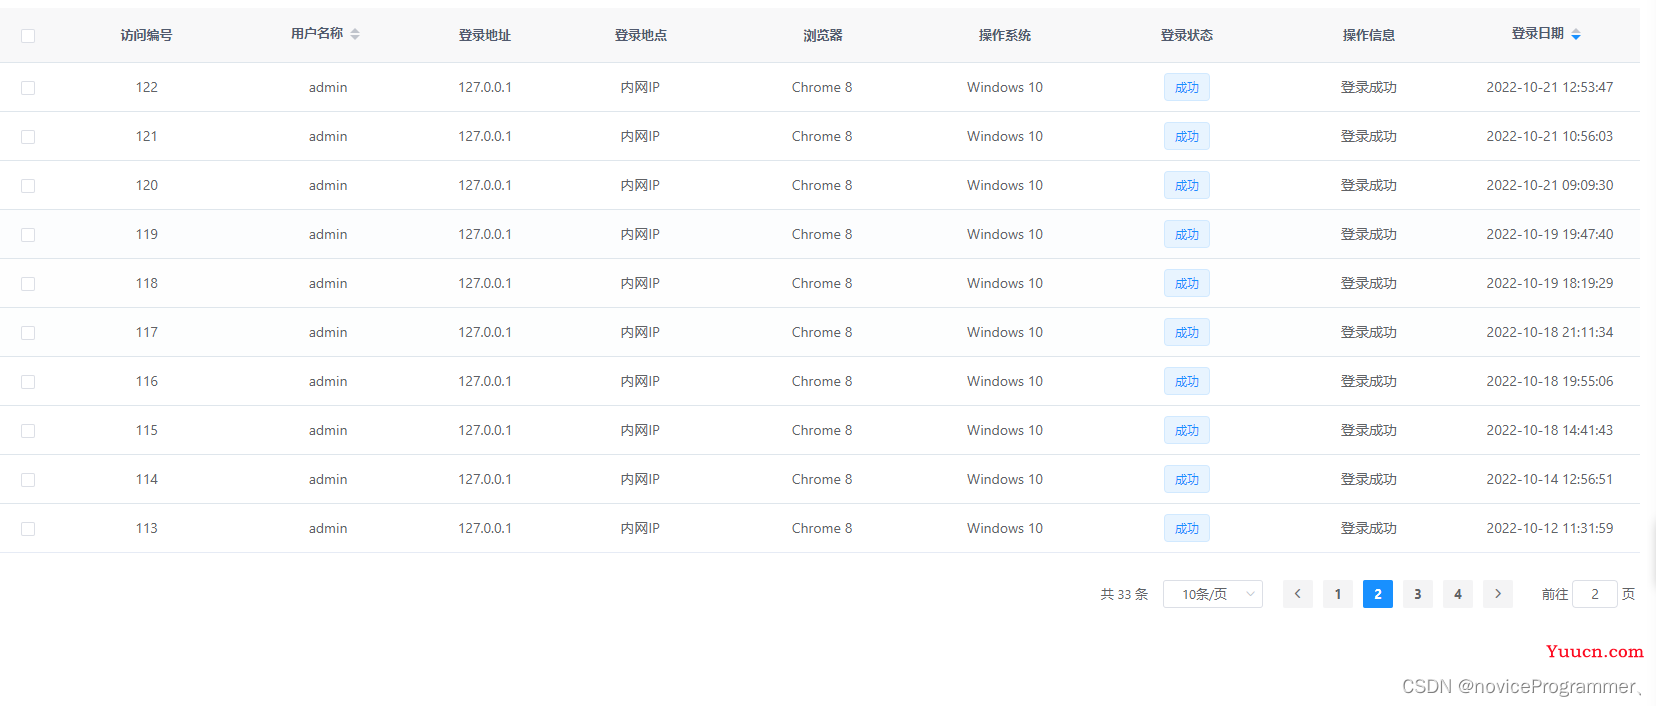Click 登录成功 message in row 116
Image resolution: width=1656 pixels, height=706 pixels.
pyautogui.click(x=1369, y=381)
